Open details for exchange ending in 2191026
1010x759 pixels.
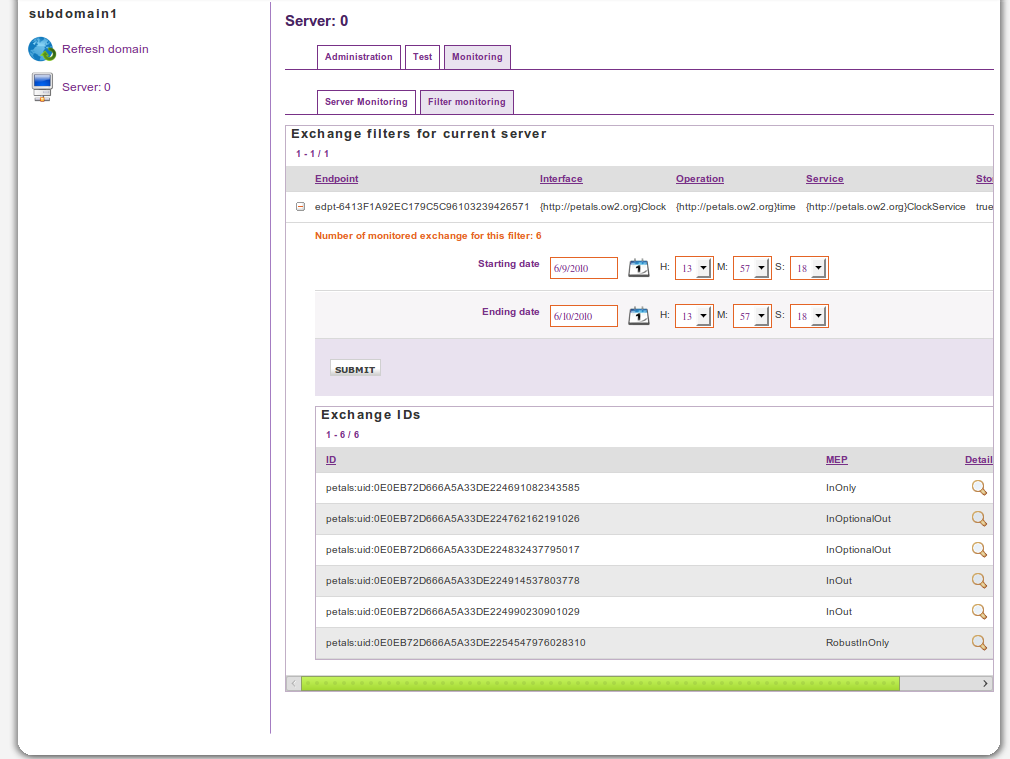(x=979, y=519)
